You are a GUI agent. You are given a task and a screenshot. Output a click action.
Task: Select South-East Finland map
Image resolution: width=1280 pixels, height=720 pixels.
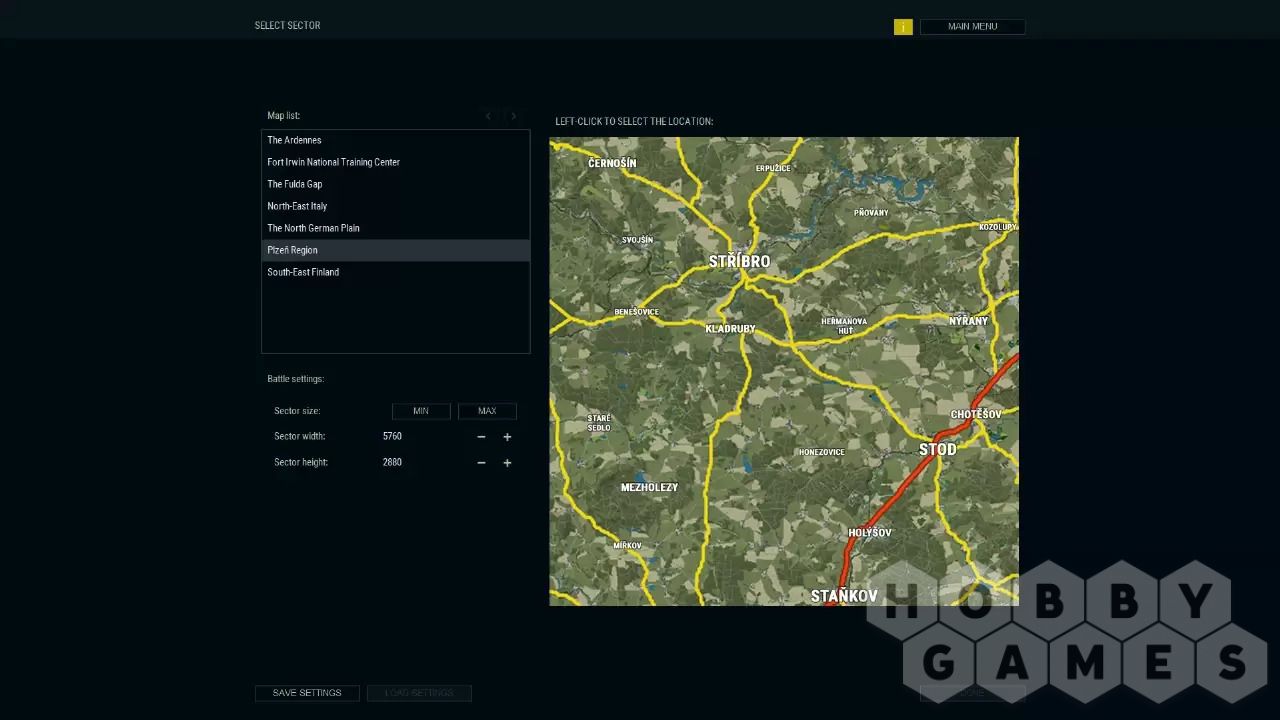point(396,272)
